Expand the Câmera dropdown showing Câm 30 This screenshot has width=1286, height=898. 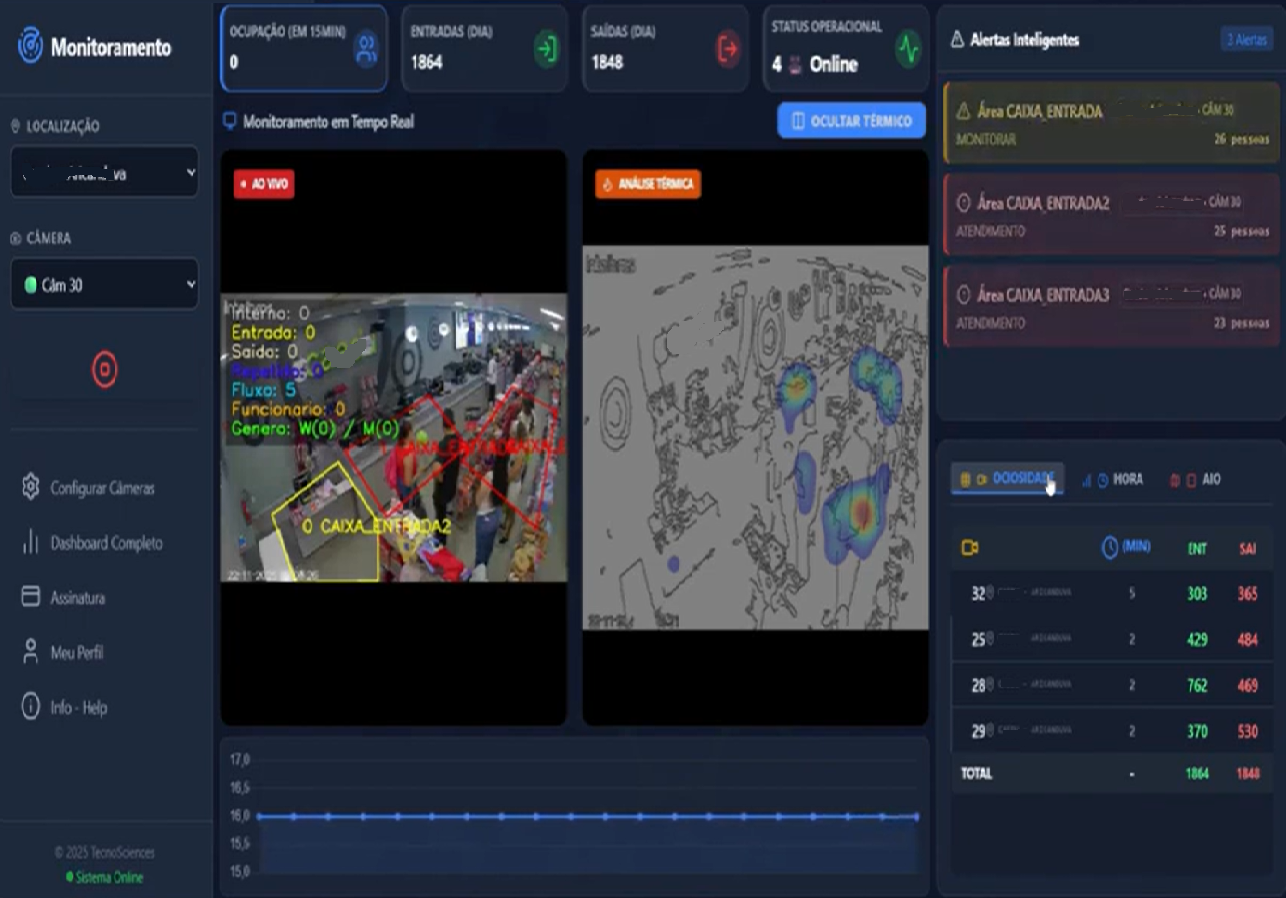[105, 285]
